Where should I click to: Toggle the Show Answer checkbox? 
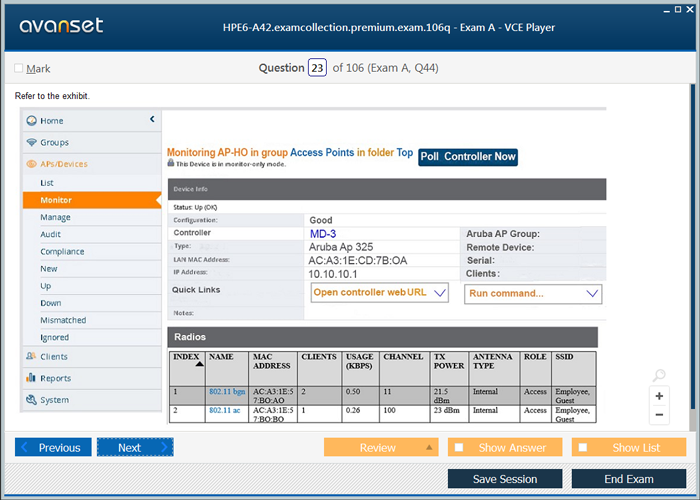[x=458, y=447]
